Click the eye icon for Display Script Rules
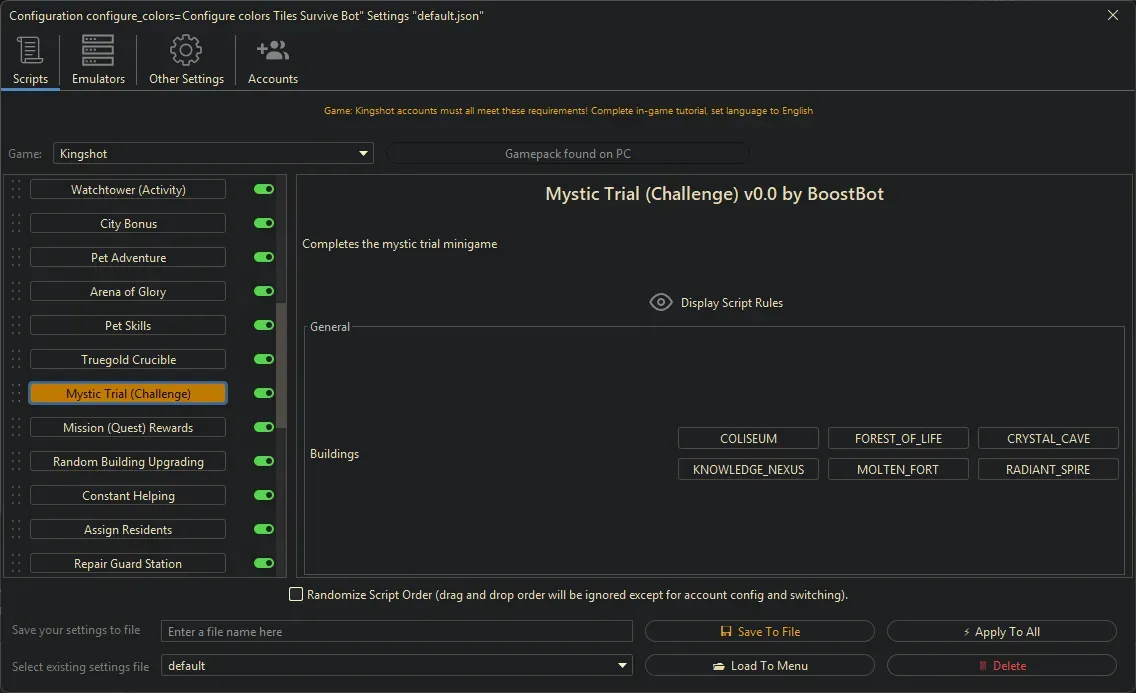This screenshot has width=1136, height=693. coord(660,301)
